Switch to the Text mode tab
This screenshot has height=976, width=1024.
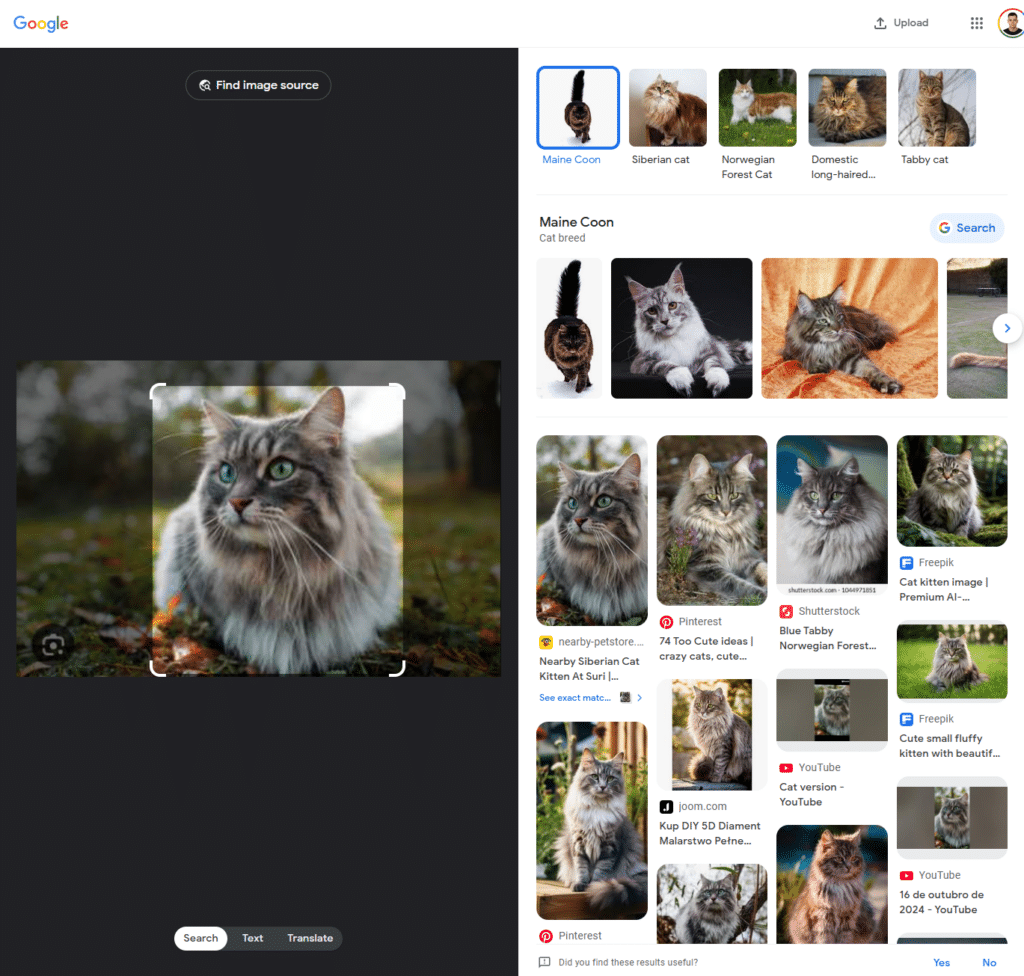[252, 938]
